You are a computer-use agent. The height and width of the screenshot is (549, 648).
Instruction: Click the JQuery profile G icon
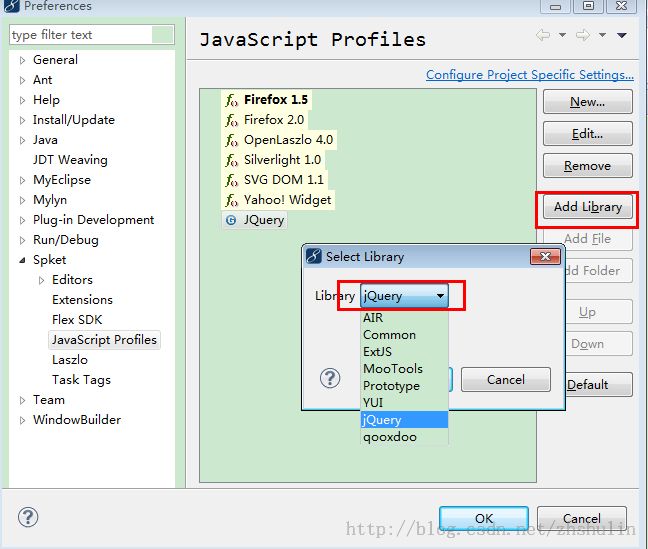[231, 220]
